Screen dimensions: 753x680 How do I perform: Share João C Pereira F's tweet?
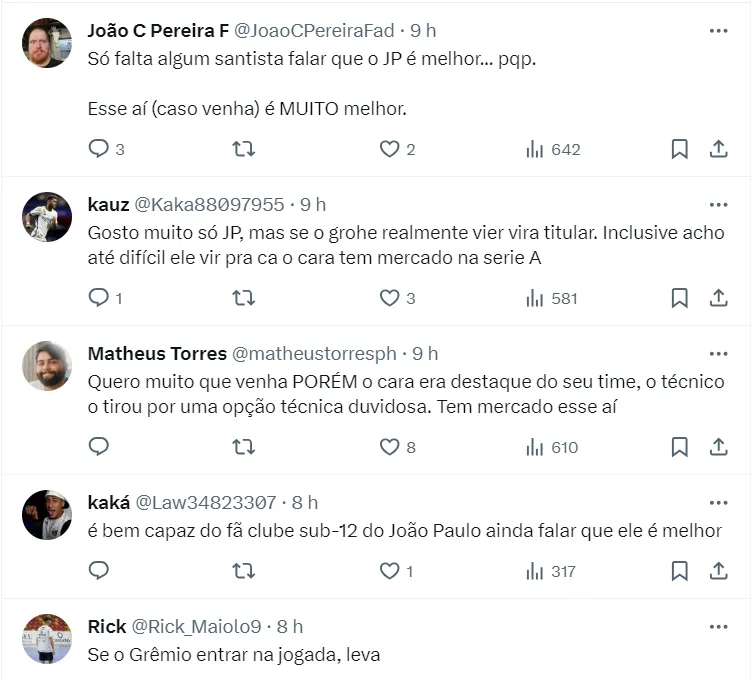point(718,149)
